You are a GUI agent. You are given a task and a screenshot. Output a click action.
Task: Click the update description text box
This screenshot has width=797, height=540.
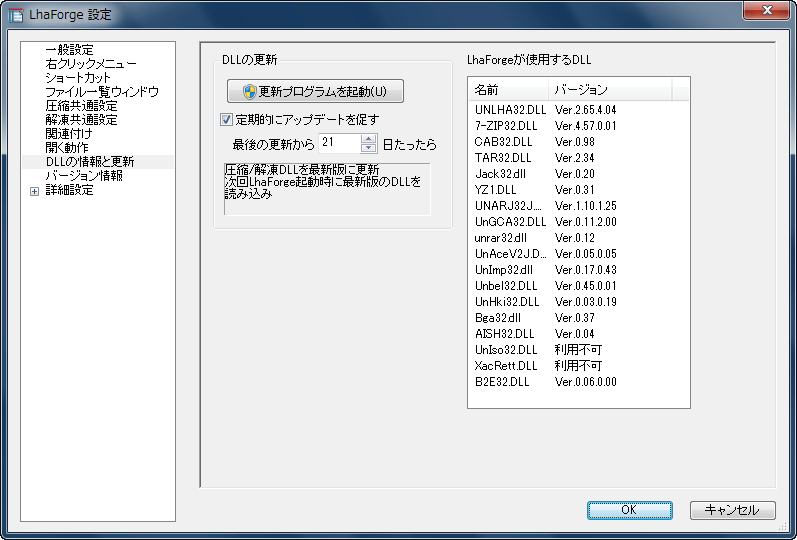click(327, 189)
